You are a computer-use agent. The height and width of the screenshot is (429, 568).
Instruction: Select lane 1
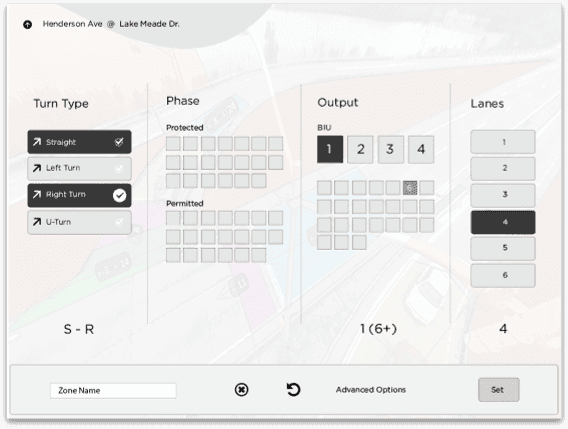pos(503,142)
